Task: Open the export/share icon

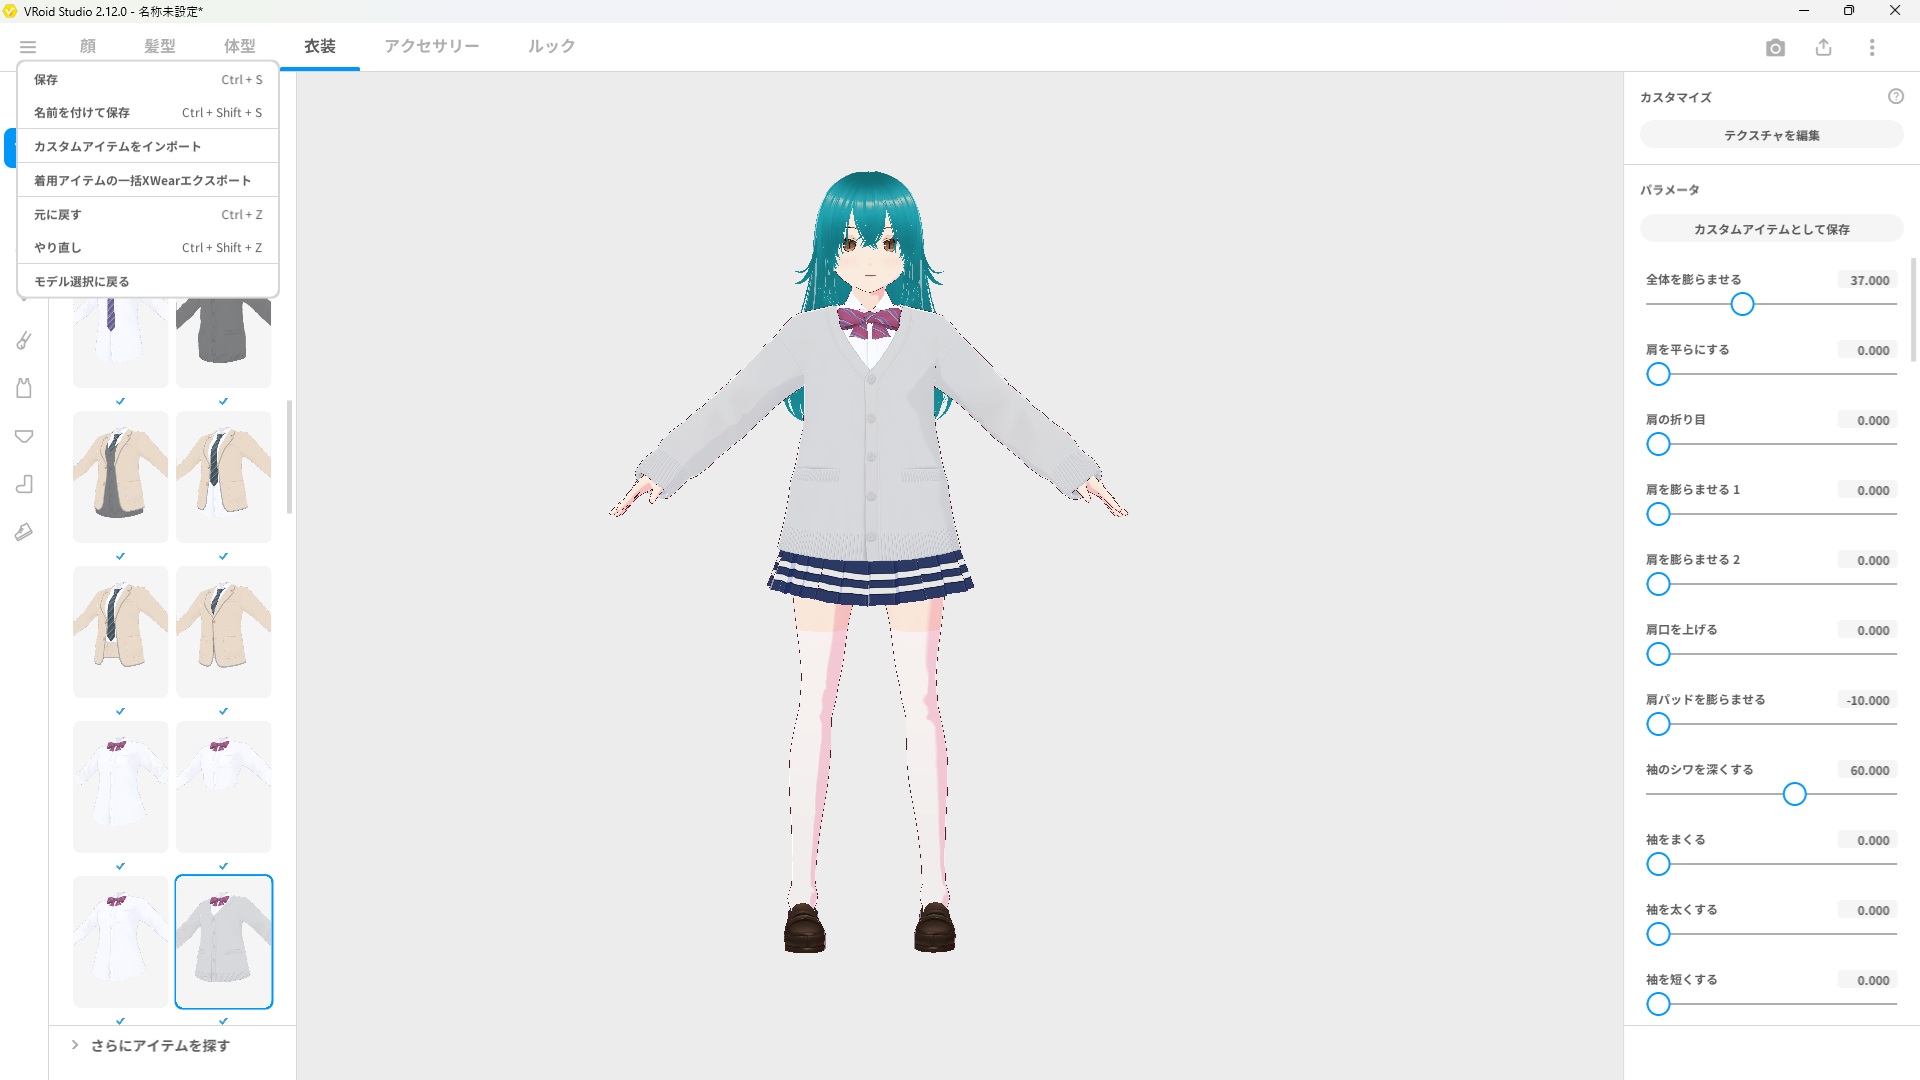Action: 1824,47
